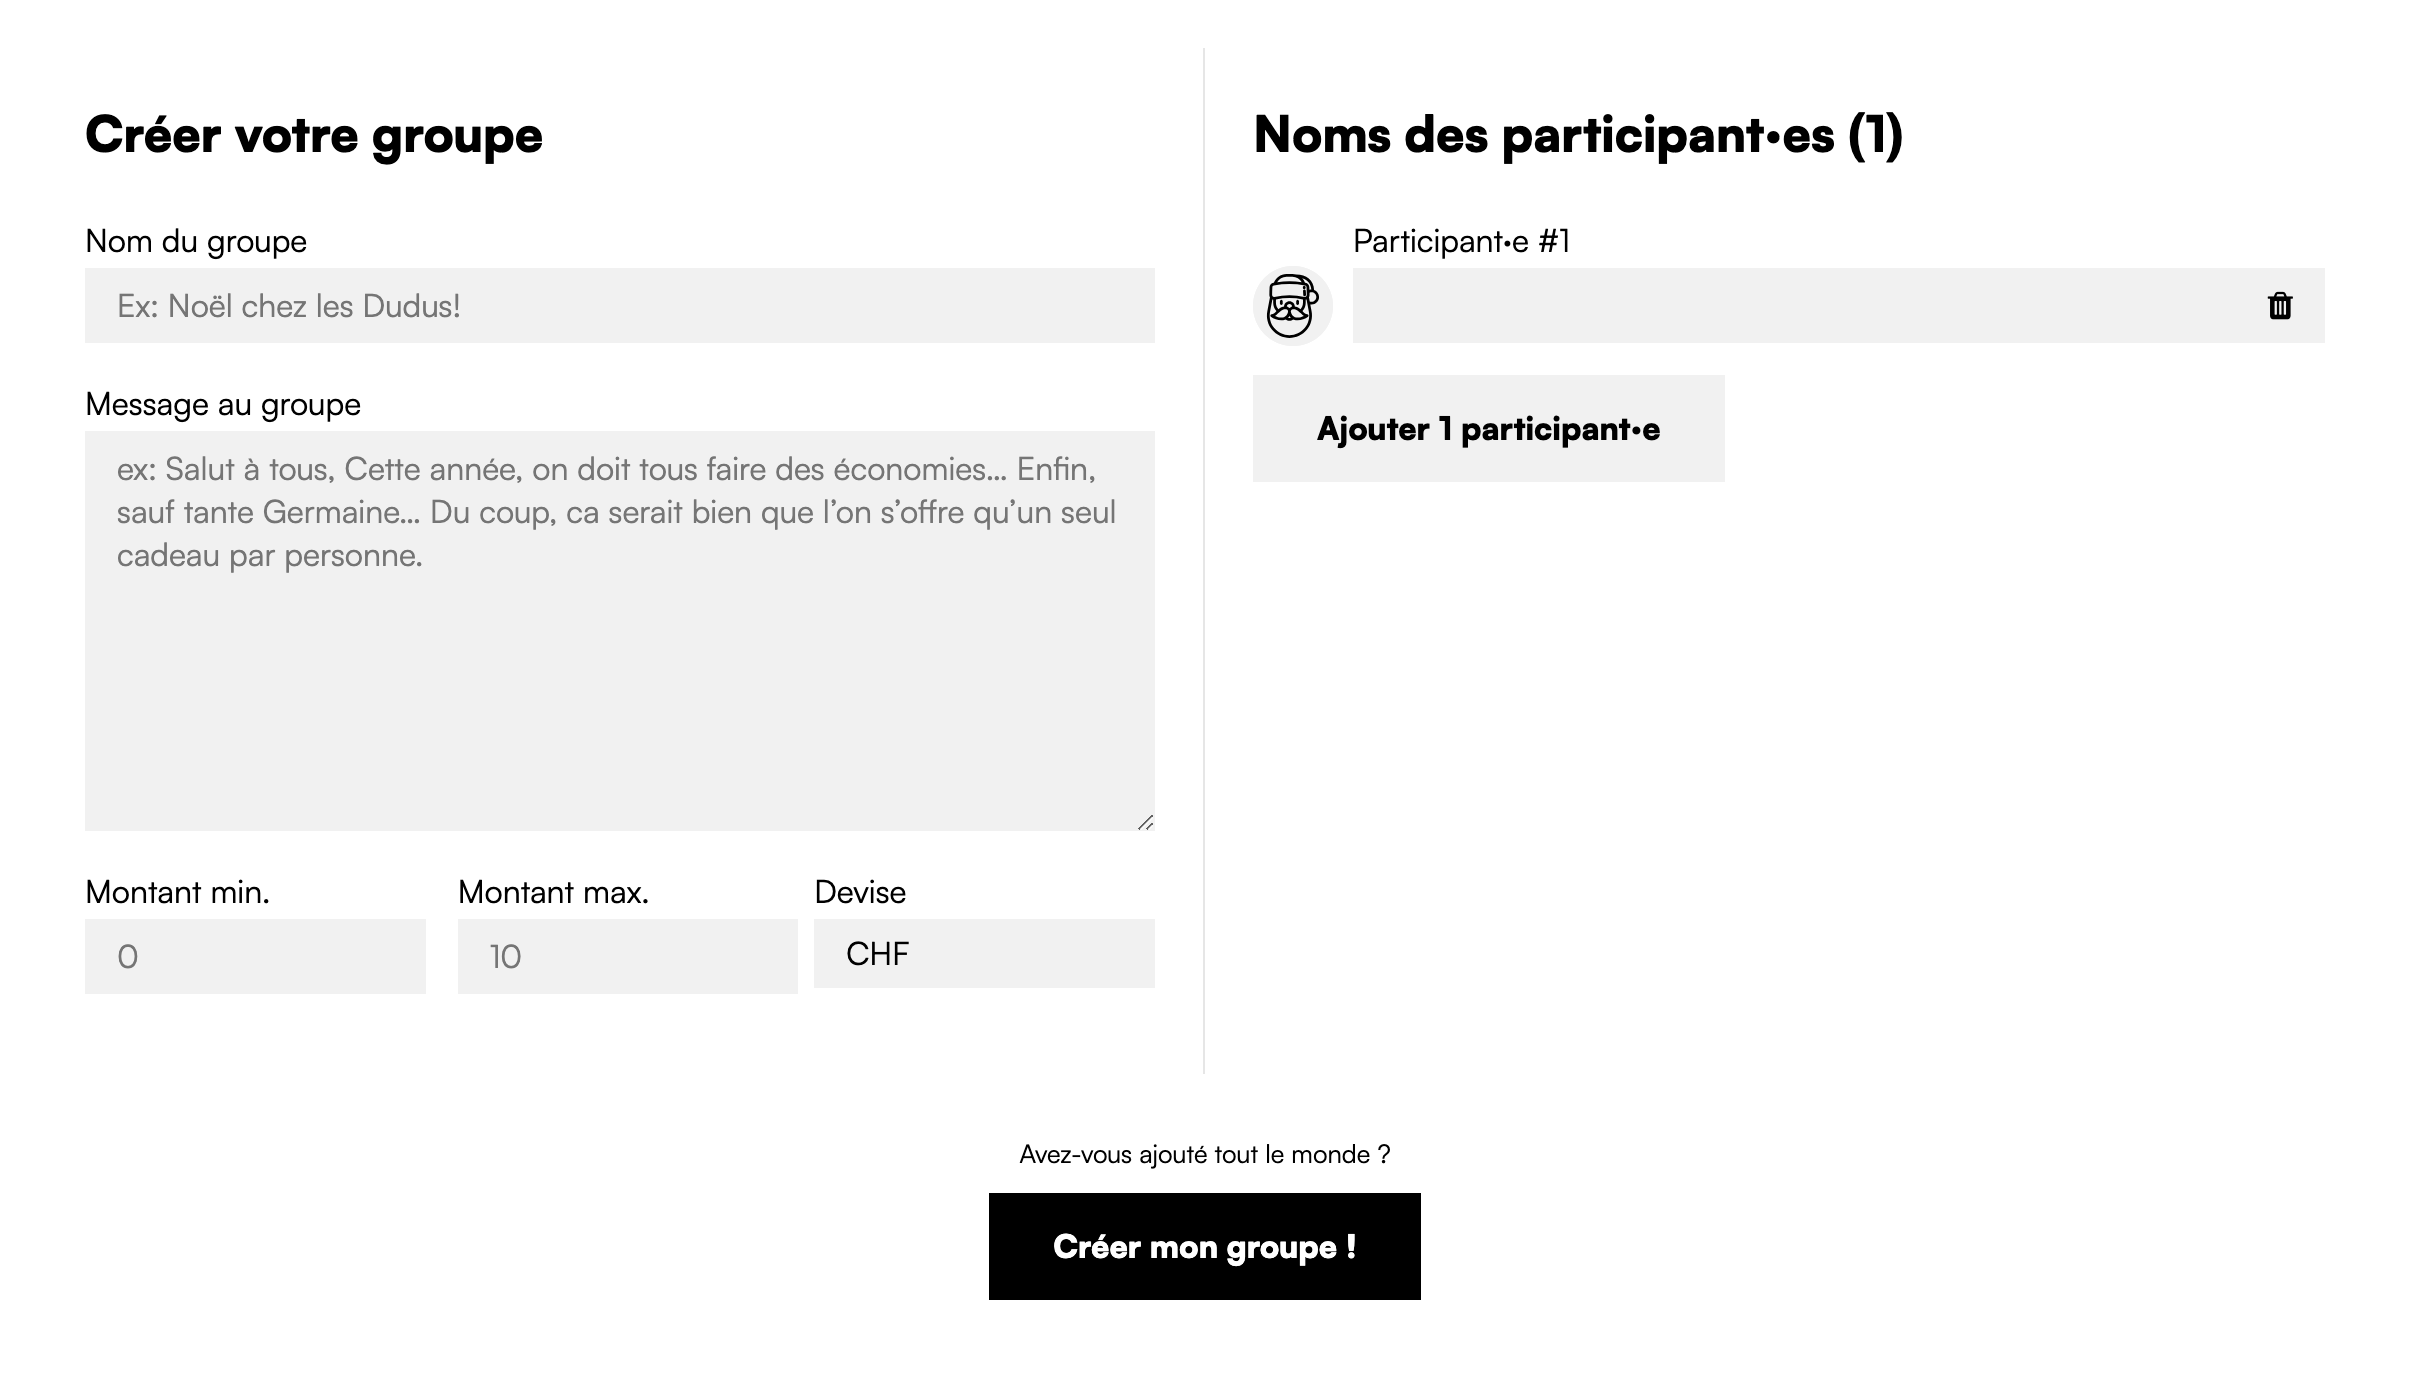Screen dimensions: 2412x1392
Task: Click the 'Montant min.' label
Action: (178, 892)
